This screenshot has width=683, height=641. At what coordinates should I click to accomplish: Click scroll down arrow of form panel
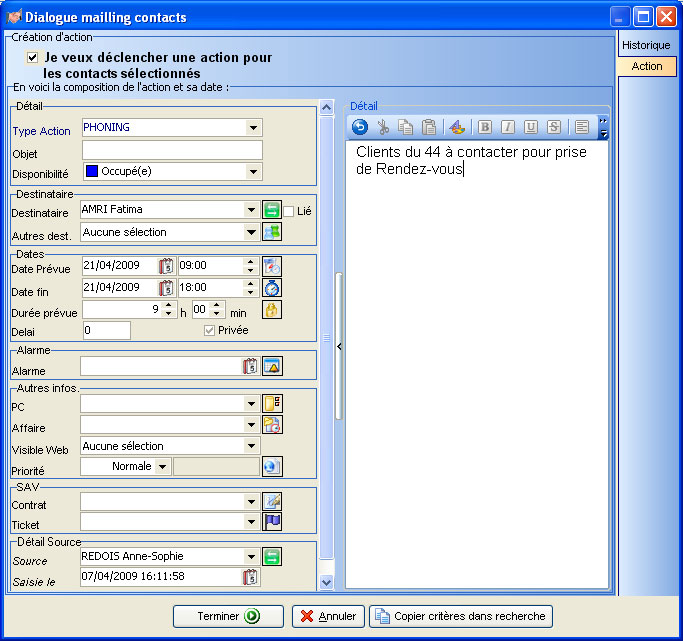click(327, 582)
